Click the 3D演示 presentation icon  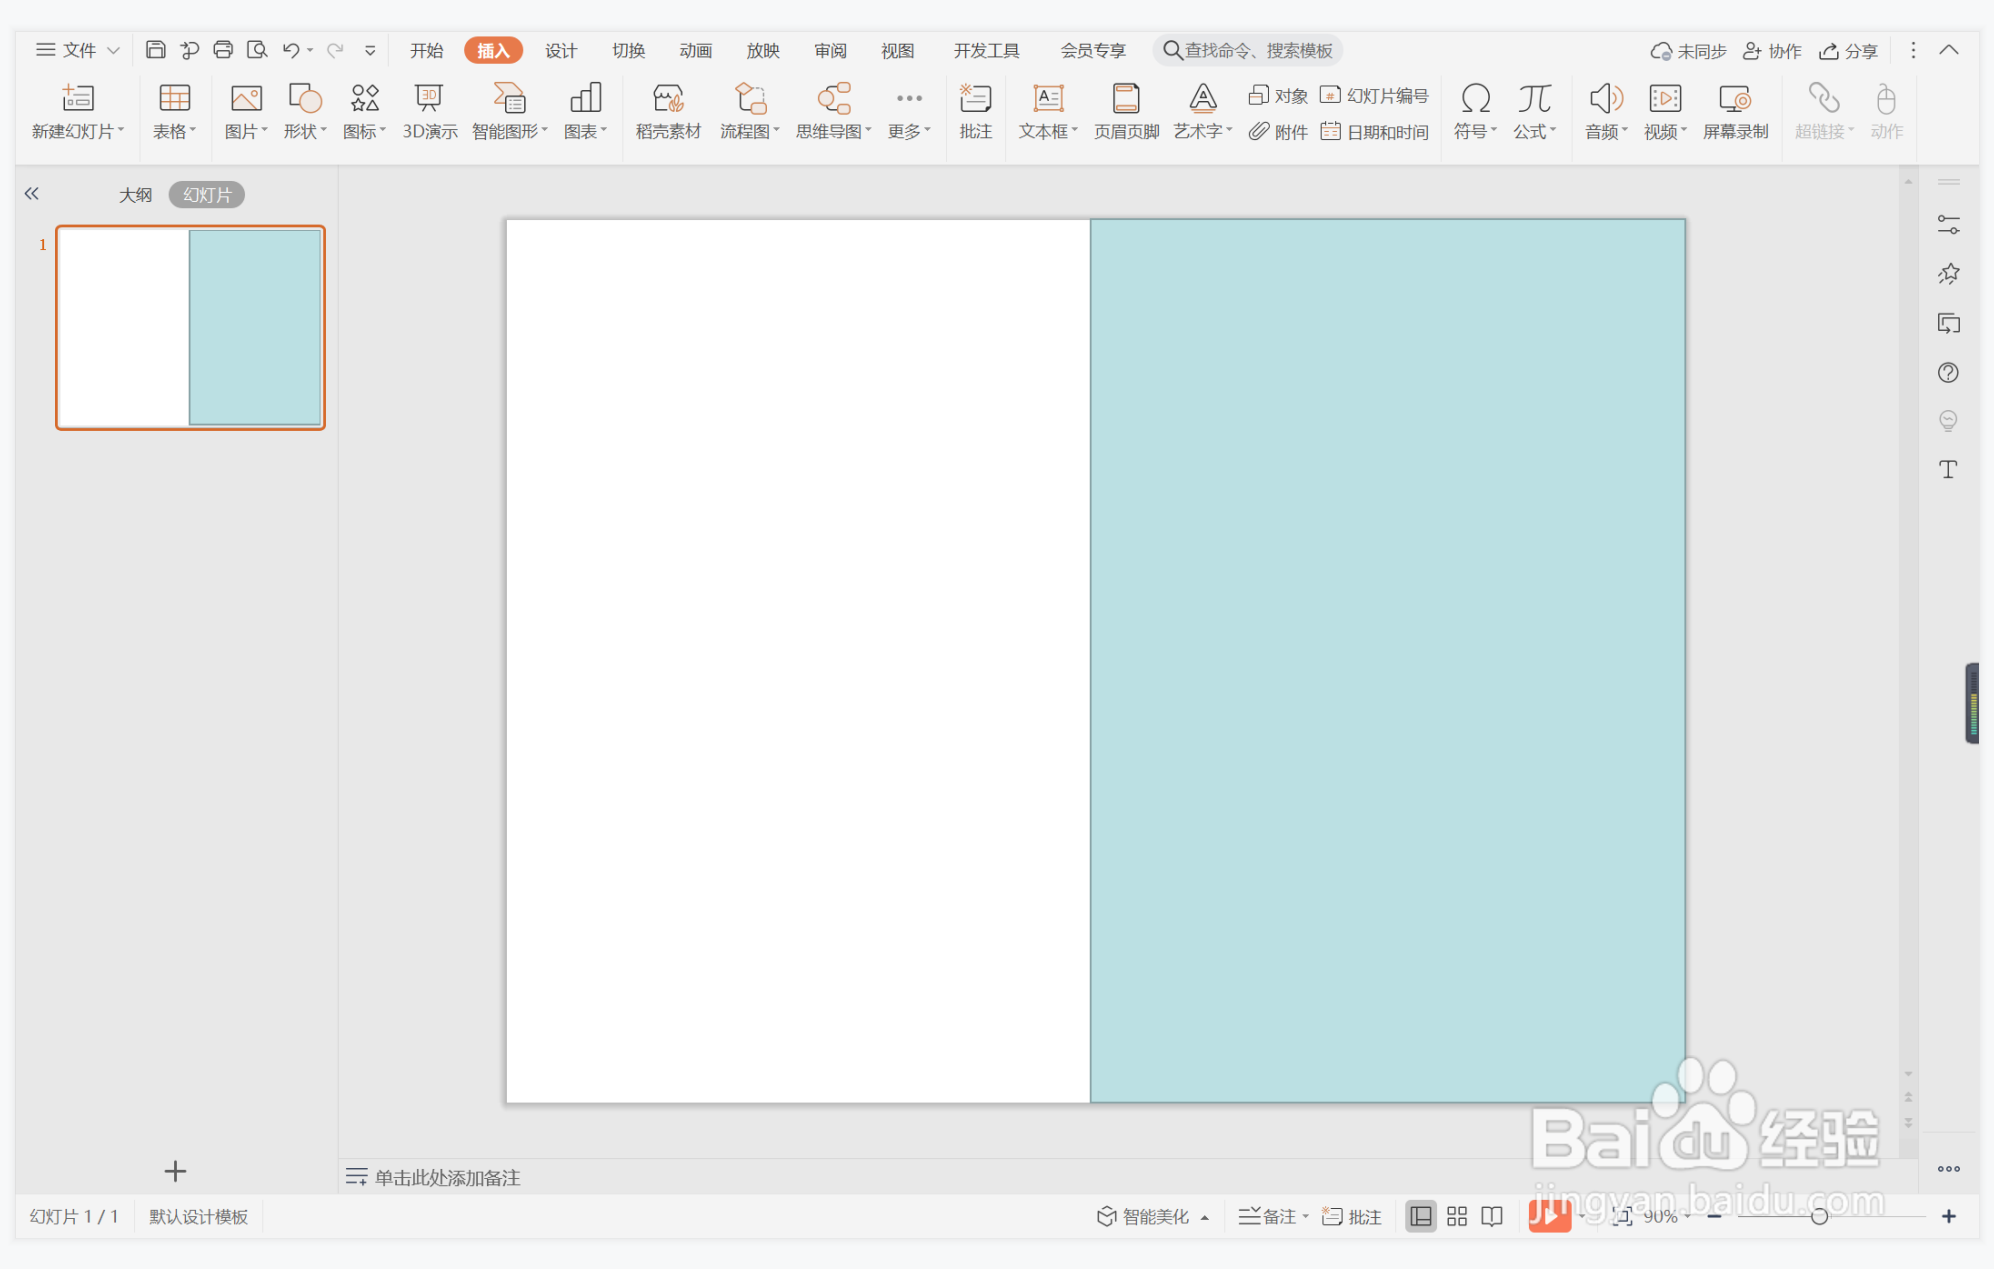point(429,111)
